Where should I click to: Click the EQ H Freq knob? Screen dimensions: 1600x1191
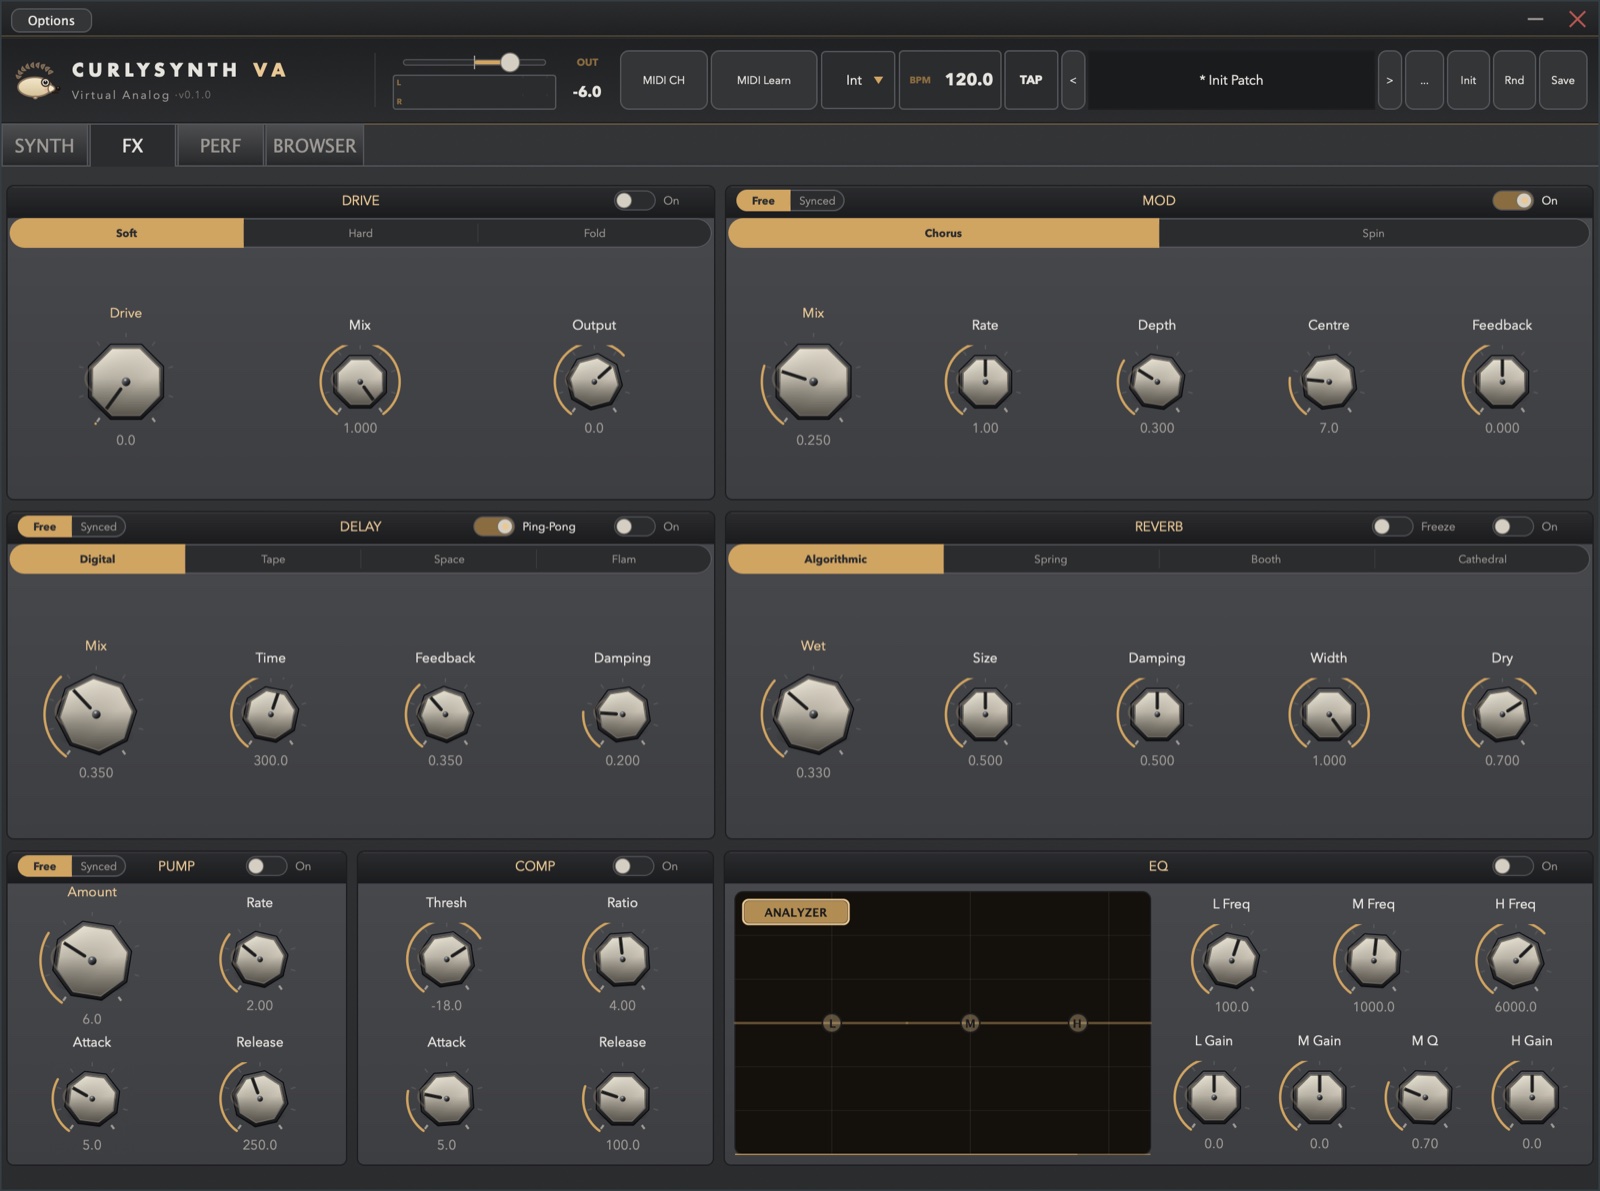pyautogui.click(x=1516, y=960)
